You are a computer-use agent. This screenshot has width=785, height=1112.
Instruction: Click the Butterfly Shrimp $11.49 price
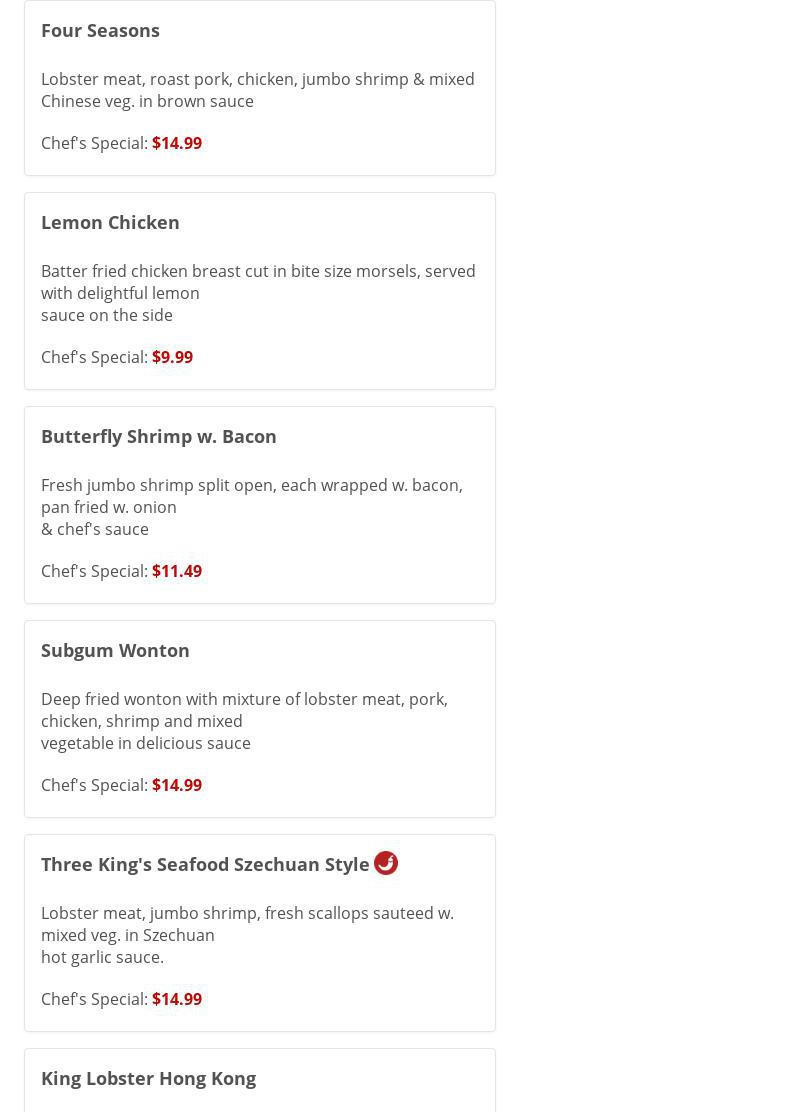[x=177, y=571]
